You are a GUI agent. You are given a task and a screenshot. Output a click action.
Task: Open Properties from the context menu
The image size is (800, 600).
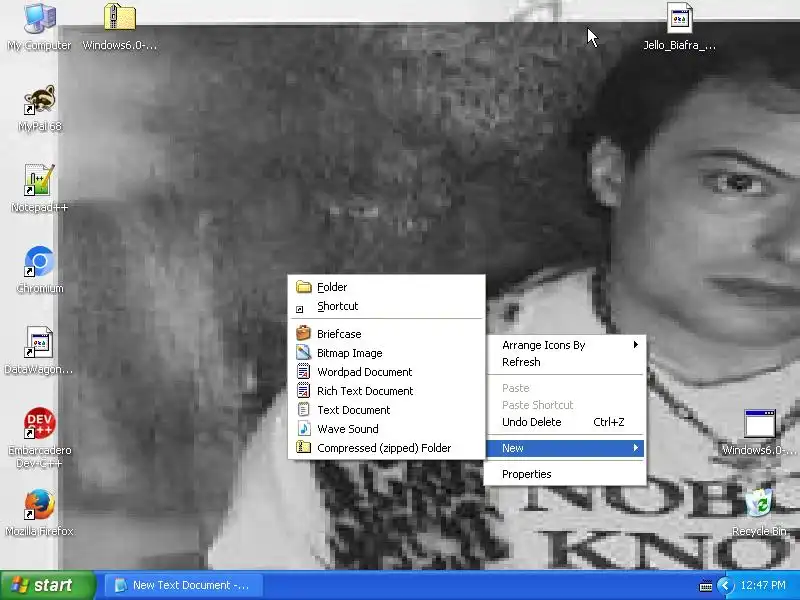coord(565,474)
